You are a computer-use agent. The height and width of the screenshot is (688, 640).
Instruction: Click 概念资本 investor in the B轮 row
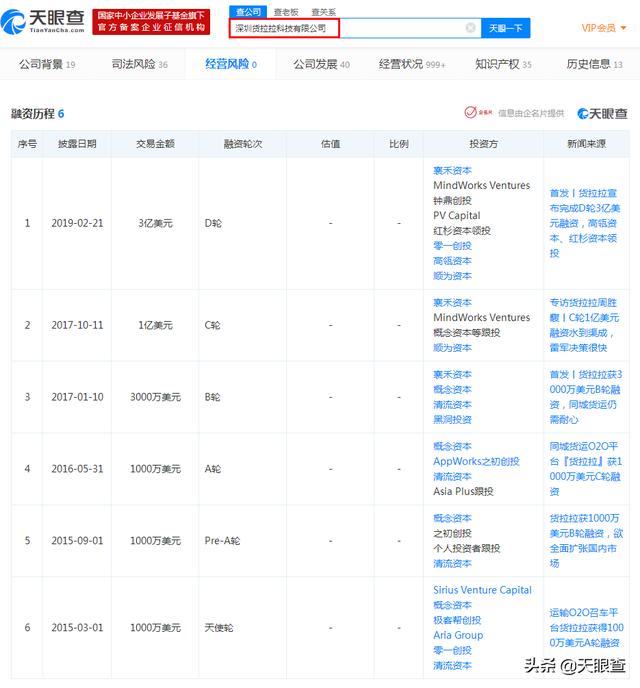(x=452, y=389)
